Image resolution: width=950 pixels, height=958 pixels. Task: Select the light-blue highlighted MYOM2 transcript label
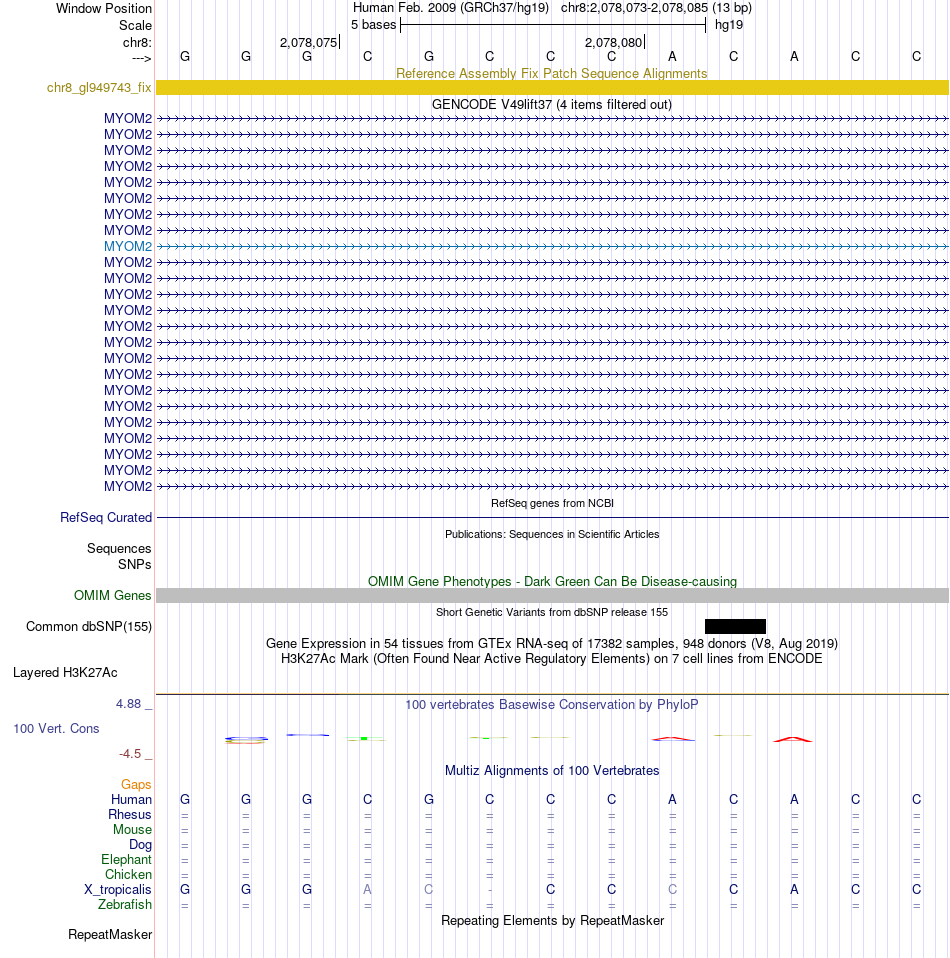tap(128, 246)
